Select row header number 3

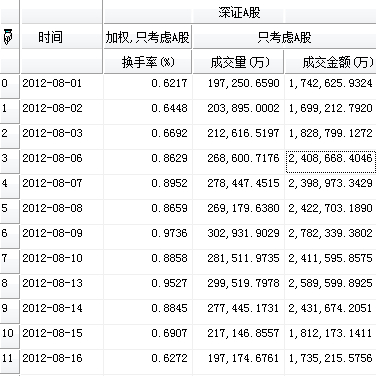tap(9, 161)
